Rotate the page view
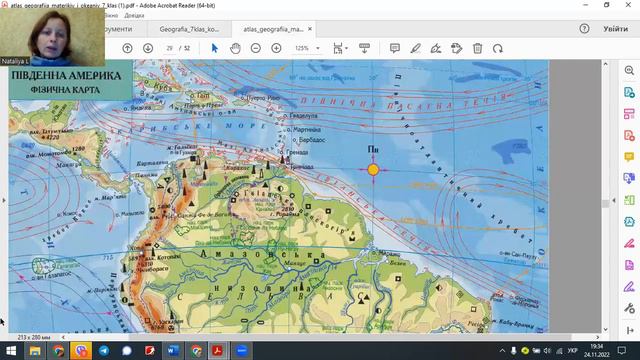The width and height of the screenshot is (640, 360). [498, 48]
